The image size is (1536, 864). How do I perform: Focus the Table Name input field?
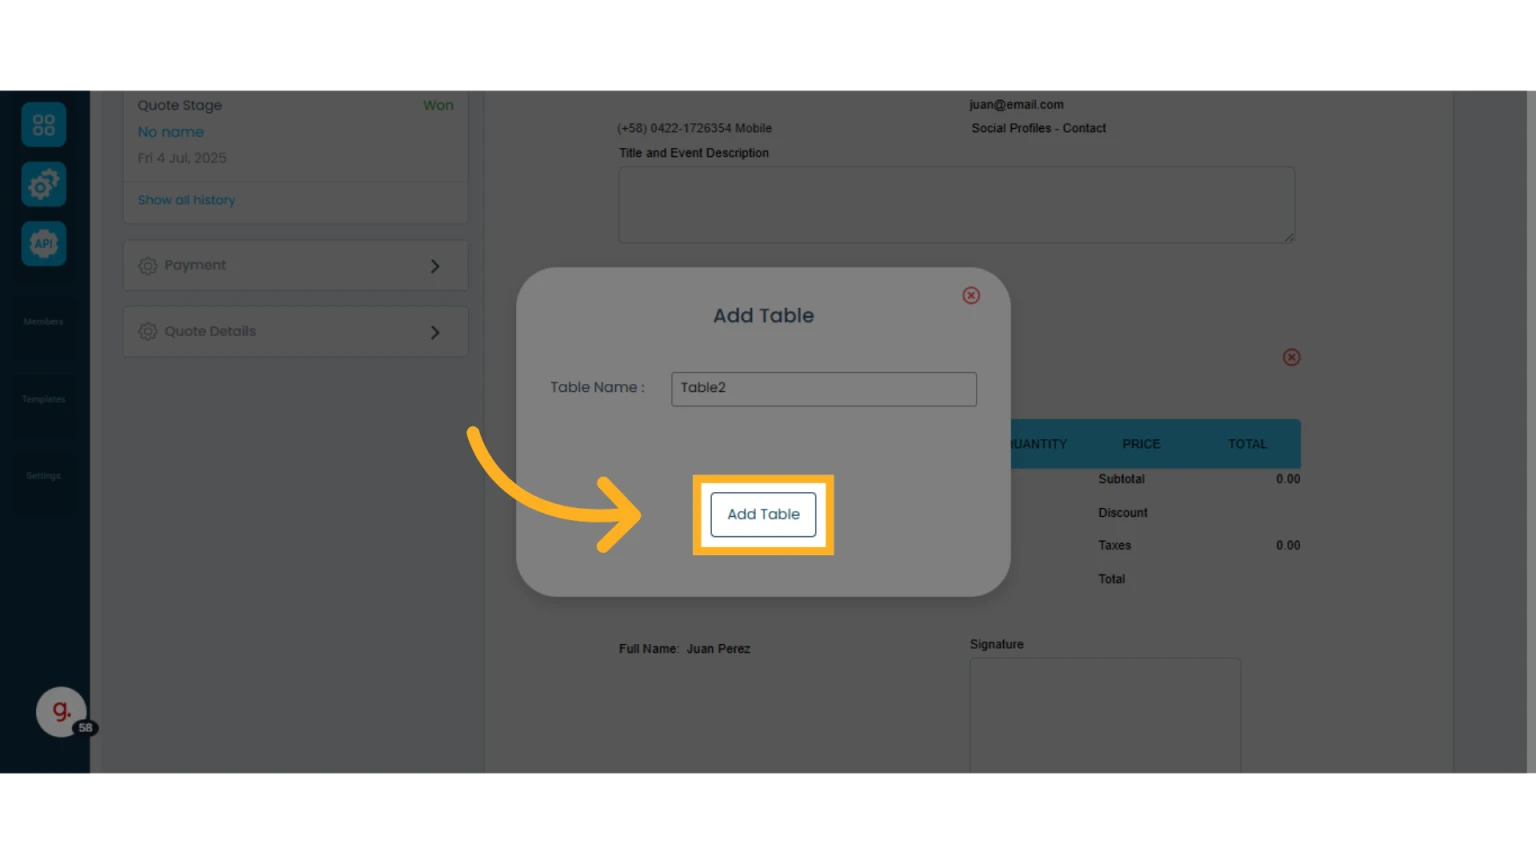(824, 389)
